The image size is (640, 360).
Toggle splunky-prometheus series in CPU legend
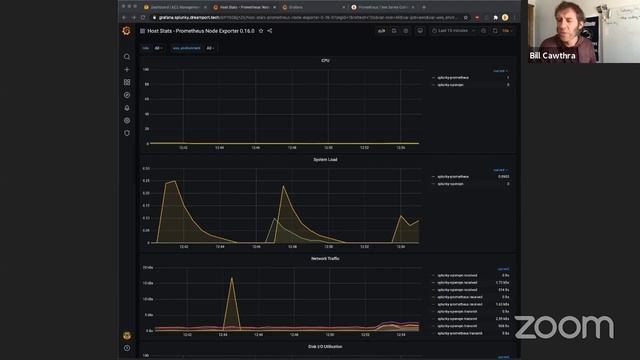coord(453,78)
